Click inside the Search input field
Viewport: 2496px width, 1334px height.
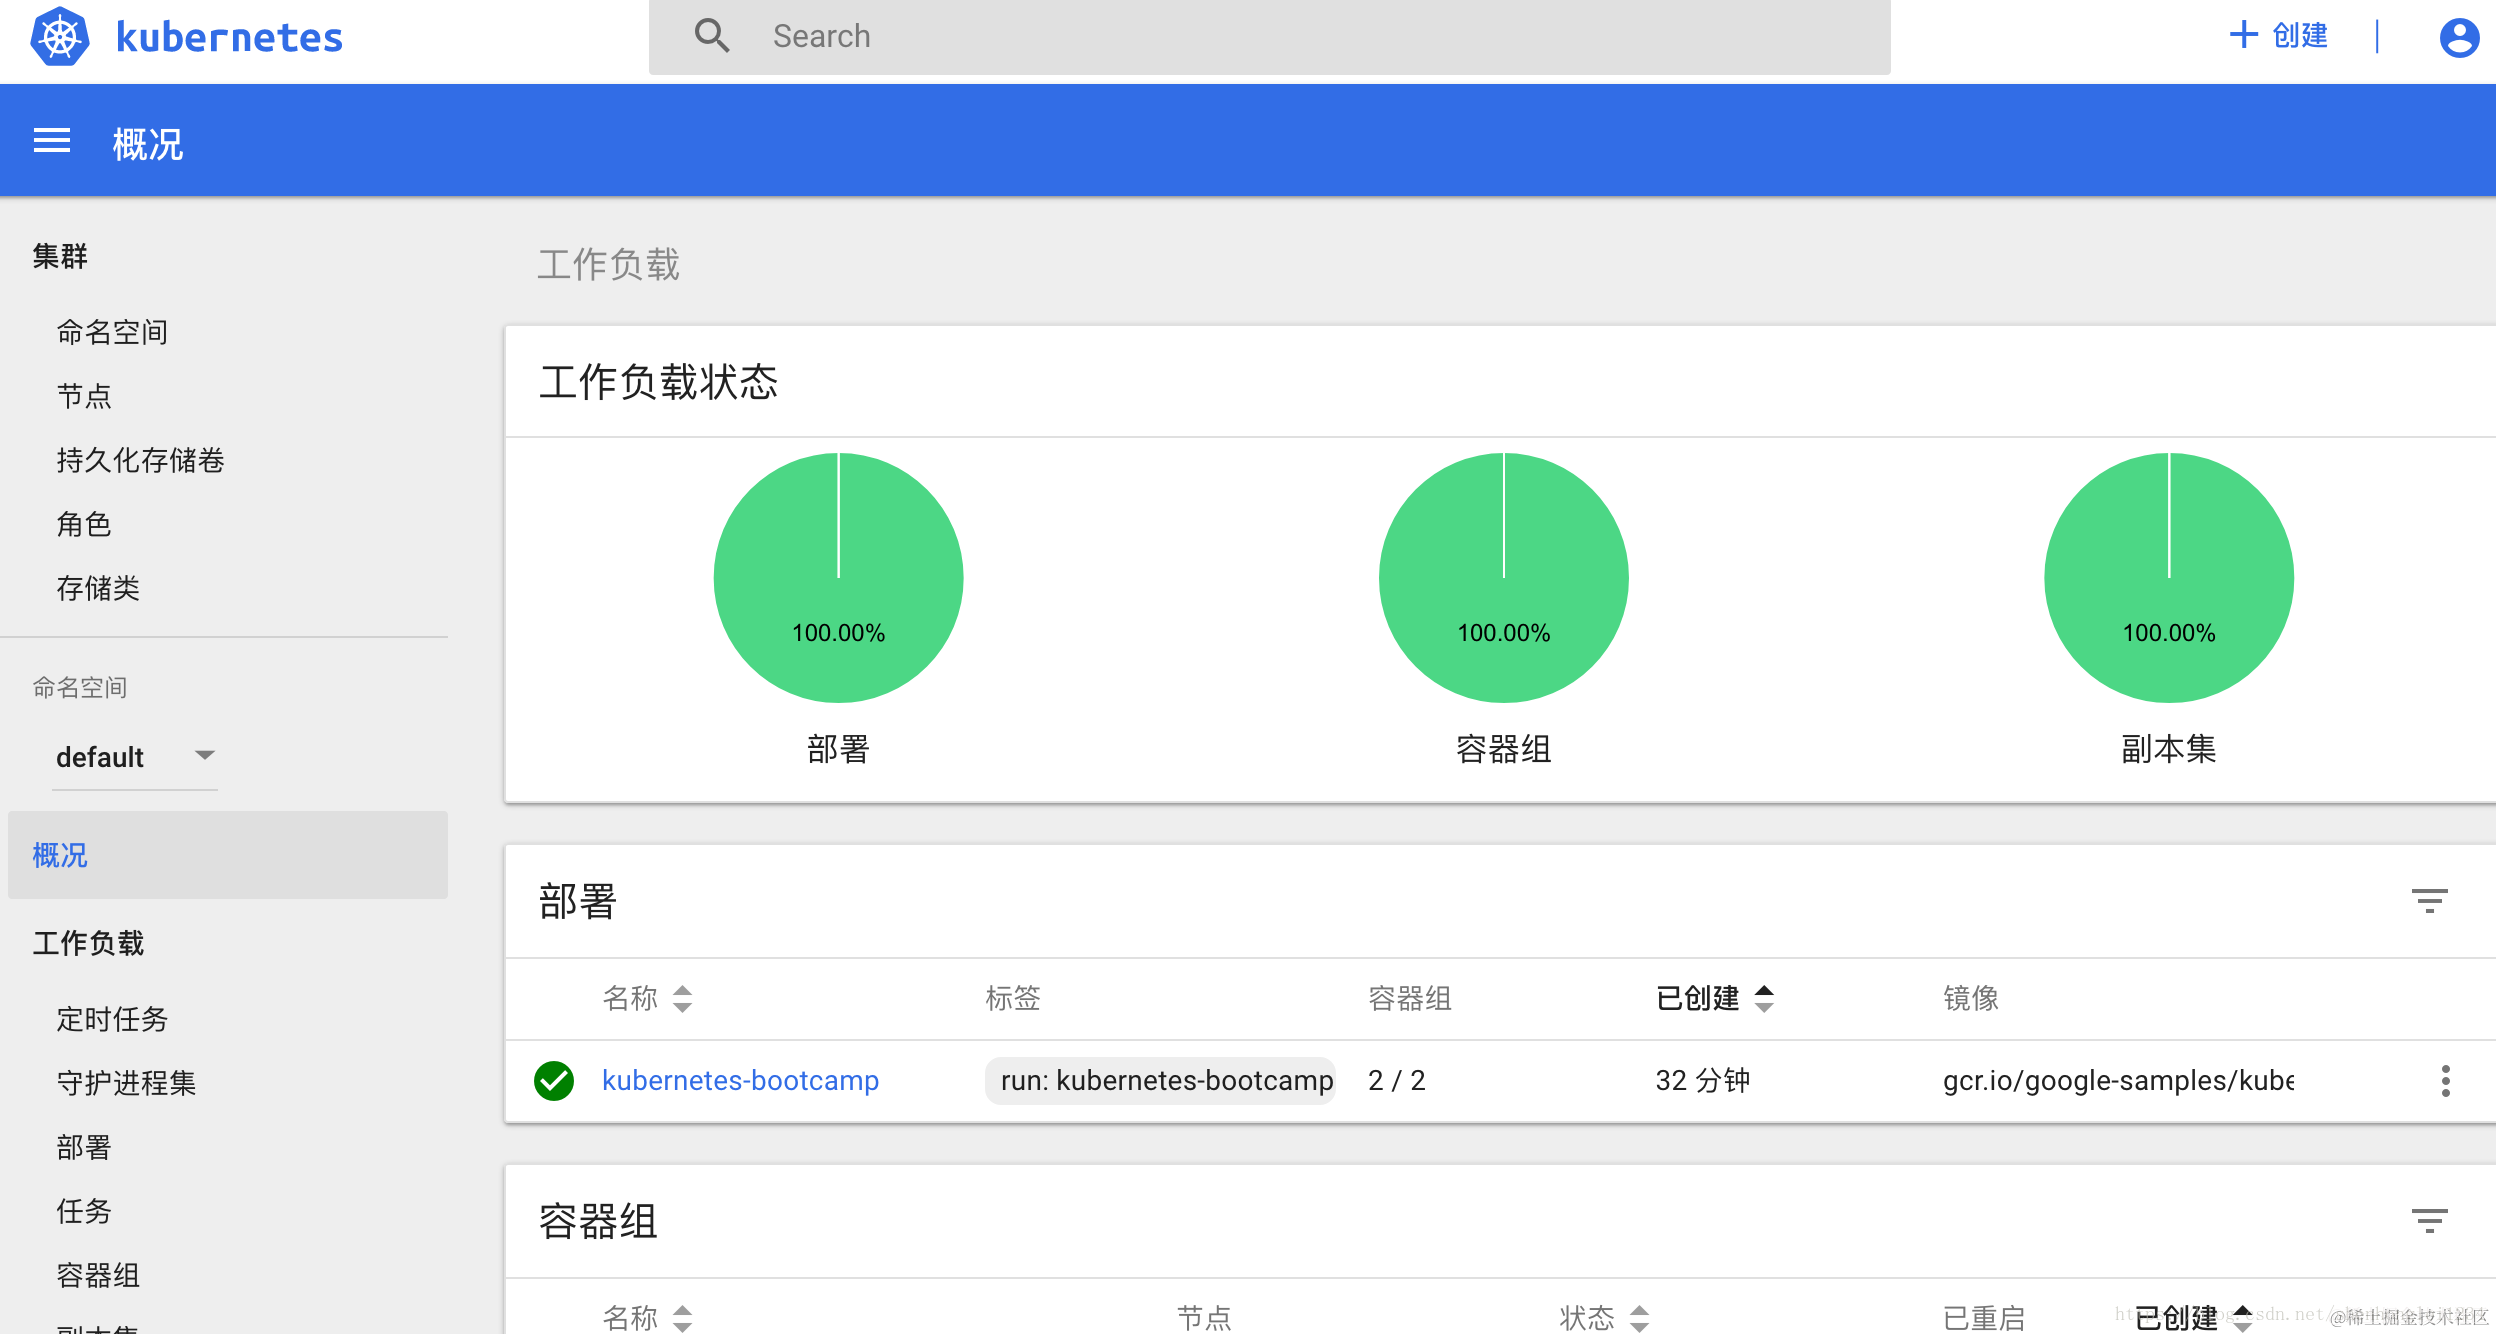pos(1100,36)
